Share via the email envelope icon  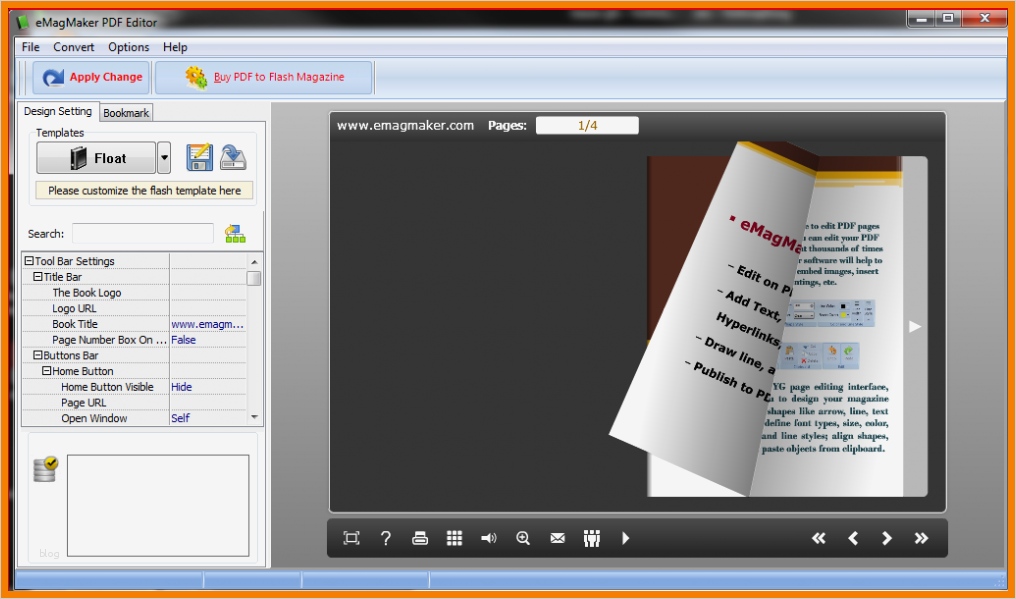coord(556,538)
